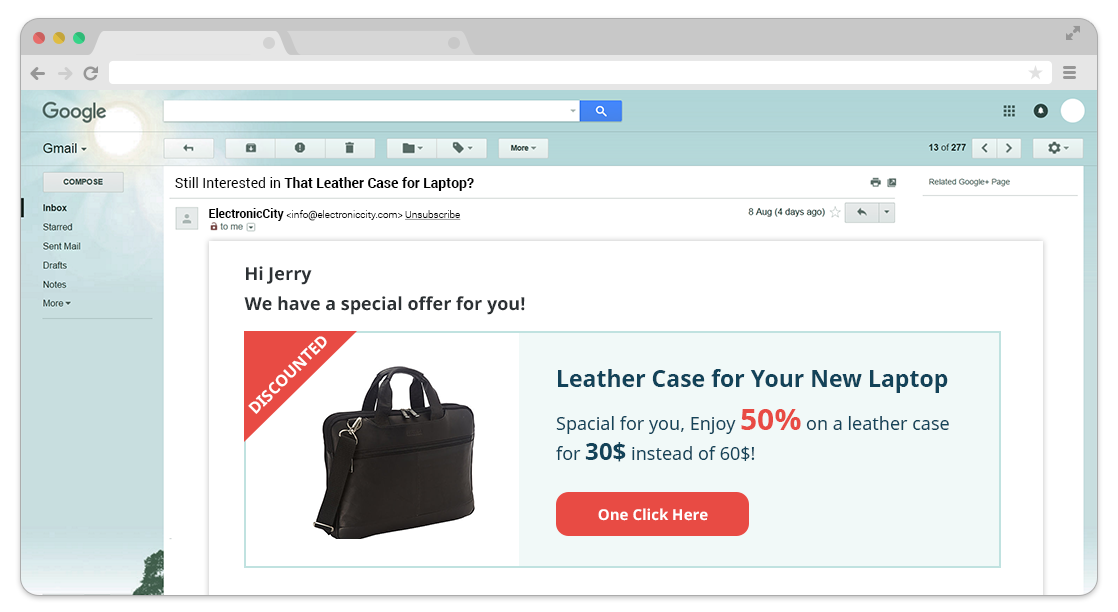The image size is (1118, 612).
Task: Report spam with the exclamation icon
Action: coord(299,148)
